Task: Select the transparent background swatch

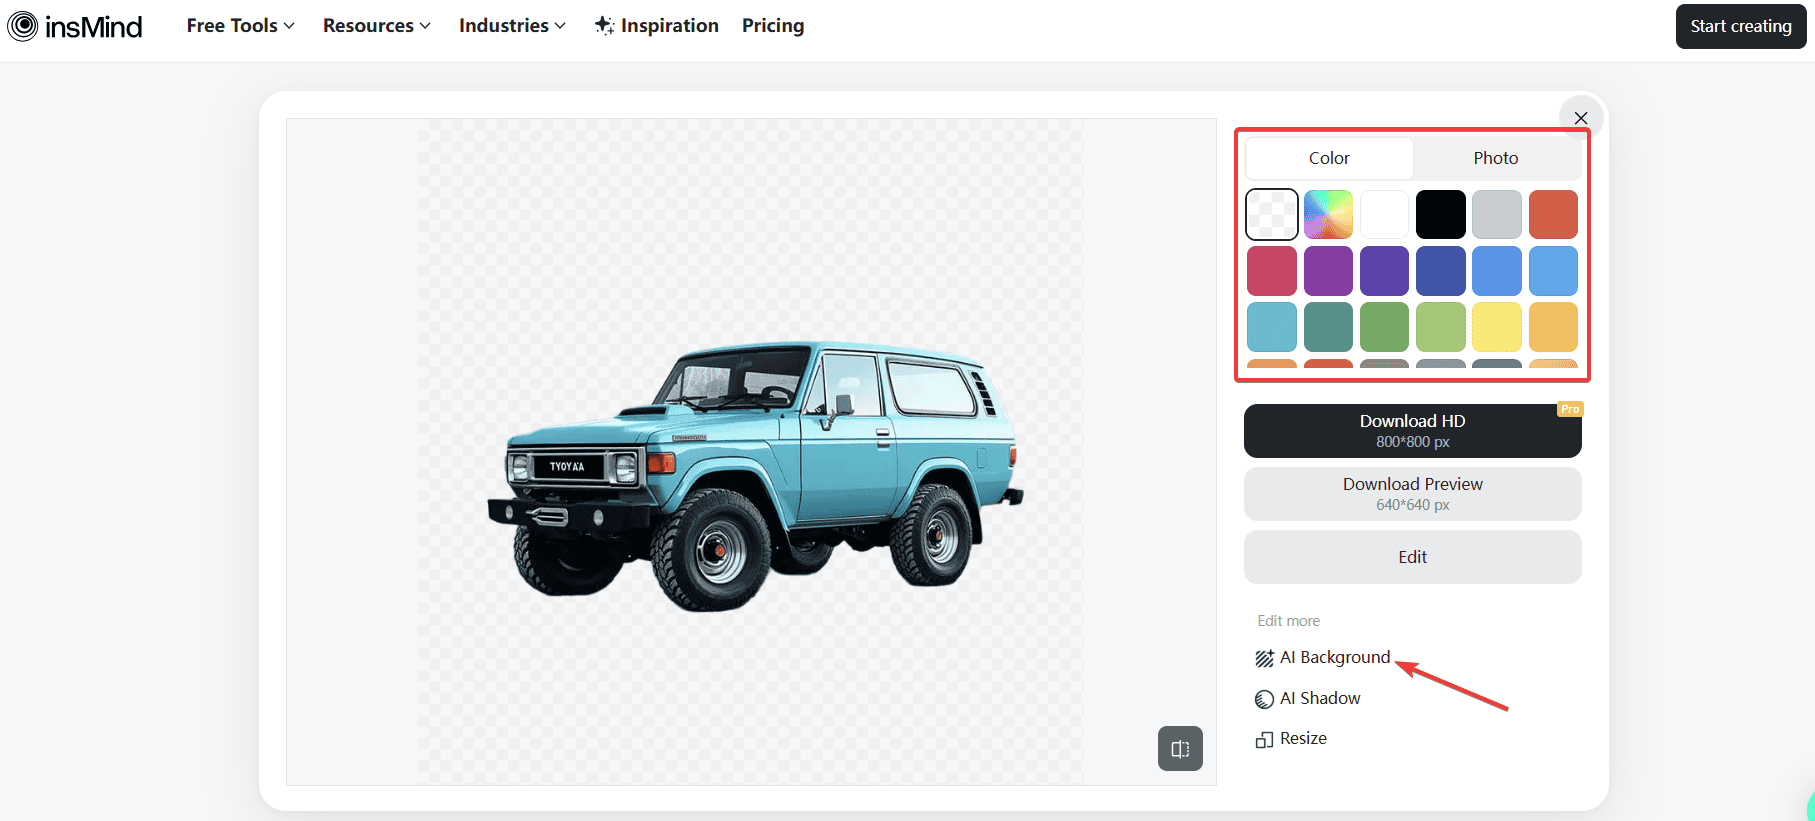Action: pos(1272,215)
